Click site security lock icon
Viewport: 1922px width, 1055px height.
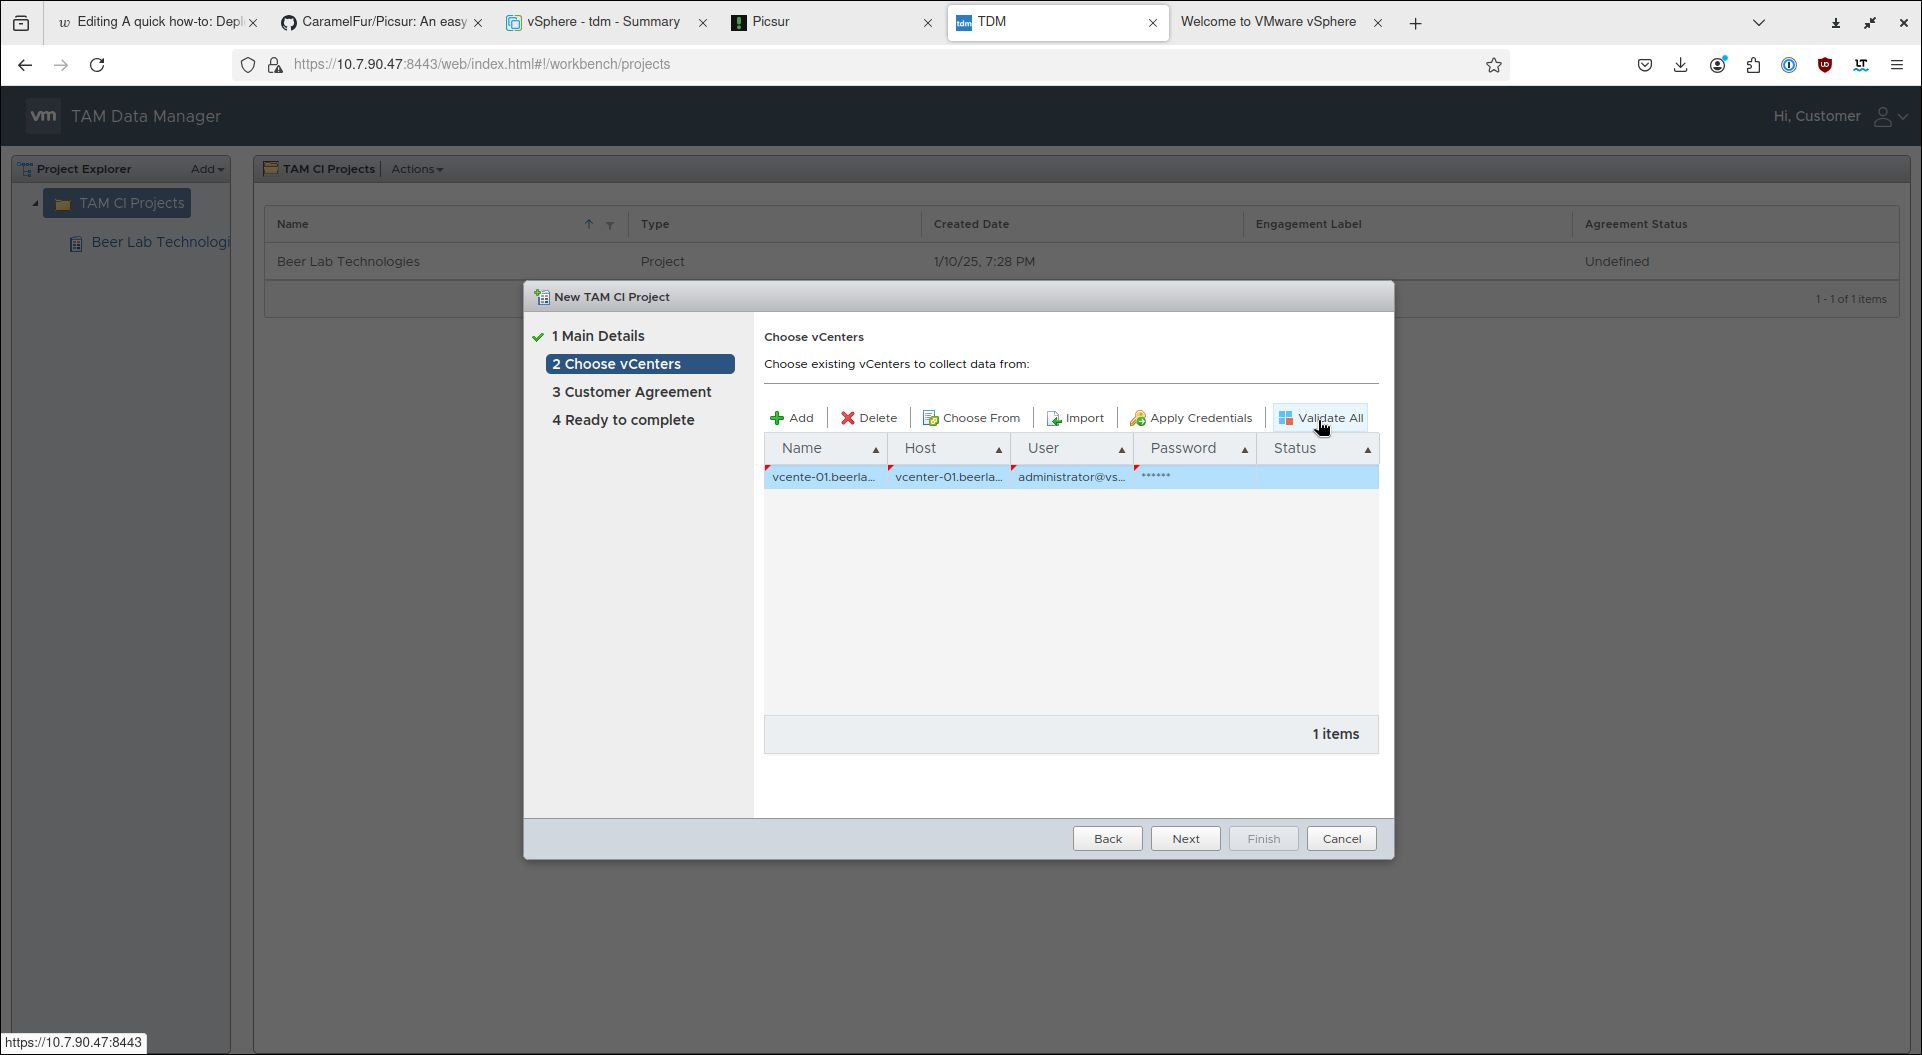click(274, 65)
